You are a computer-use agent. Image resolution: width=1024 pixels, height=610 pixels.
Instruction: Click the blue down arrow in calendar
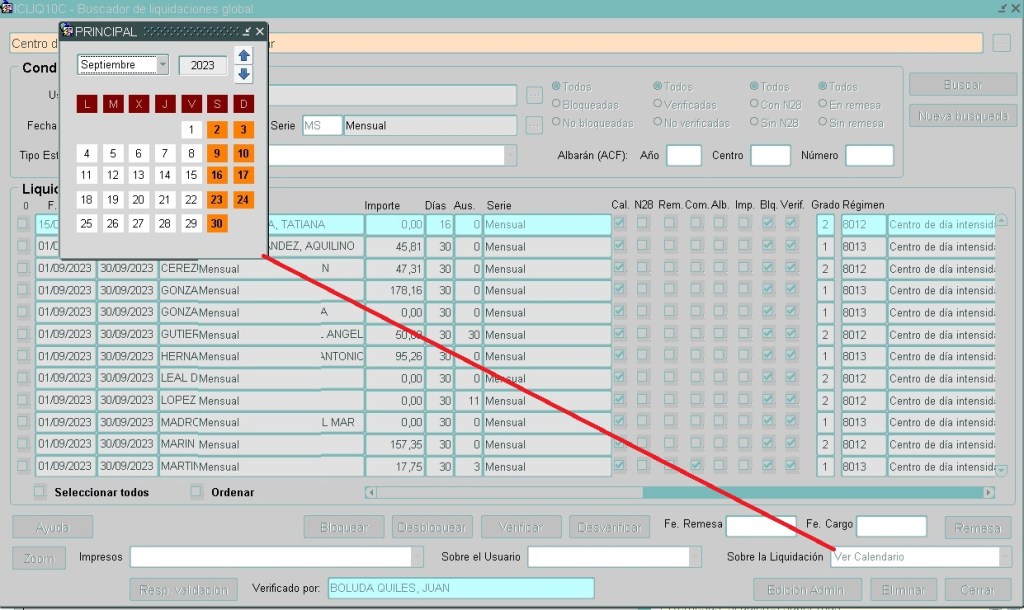click(244, 75)
